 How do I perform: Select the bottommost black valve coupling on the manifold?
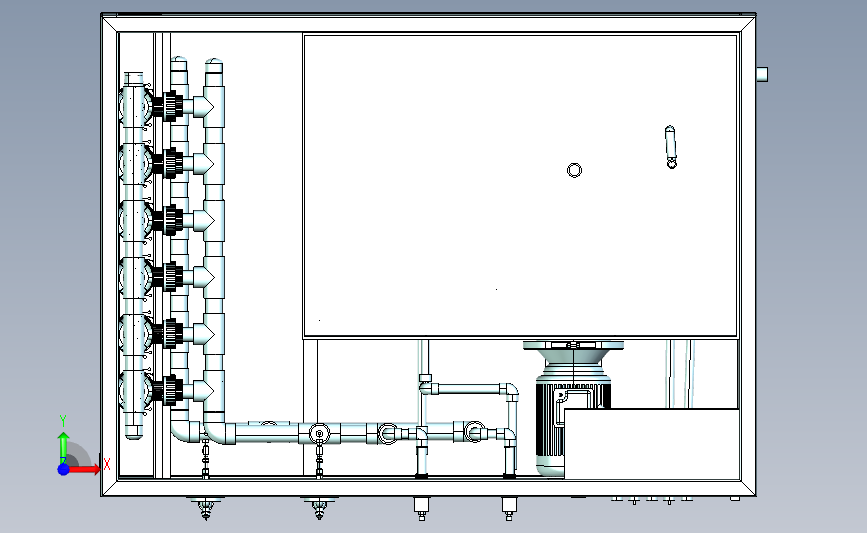(x=168, y=390)
